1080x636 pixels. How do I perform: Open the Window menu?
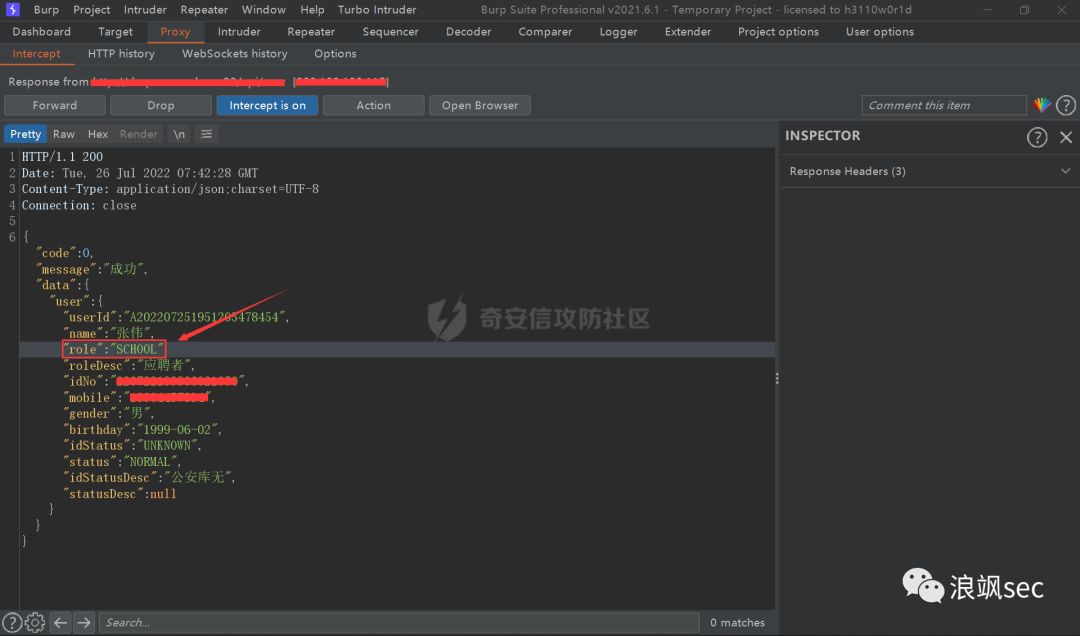263,10
